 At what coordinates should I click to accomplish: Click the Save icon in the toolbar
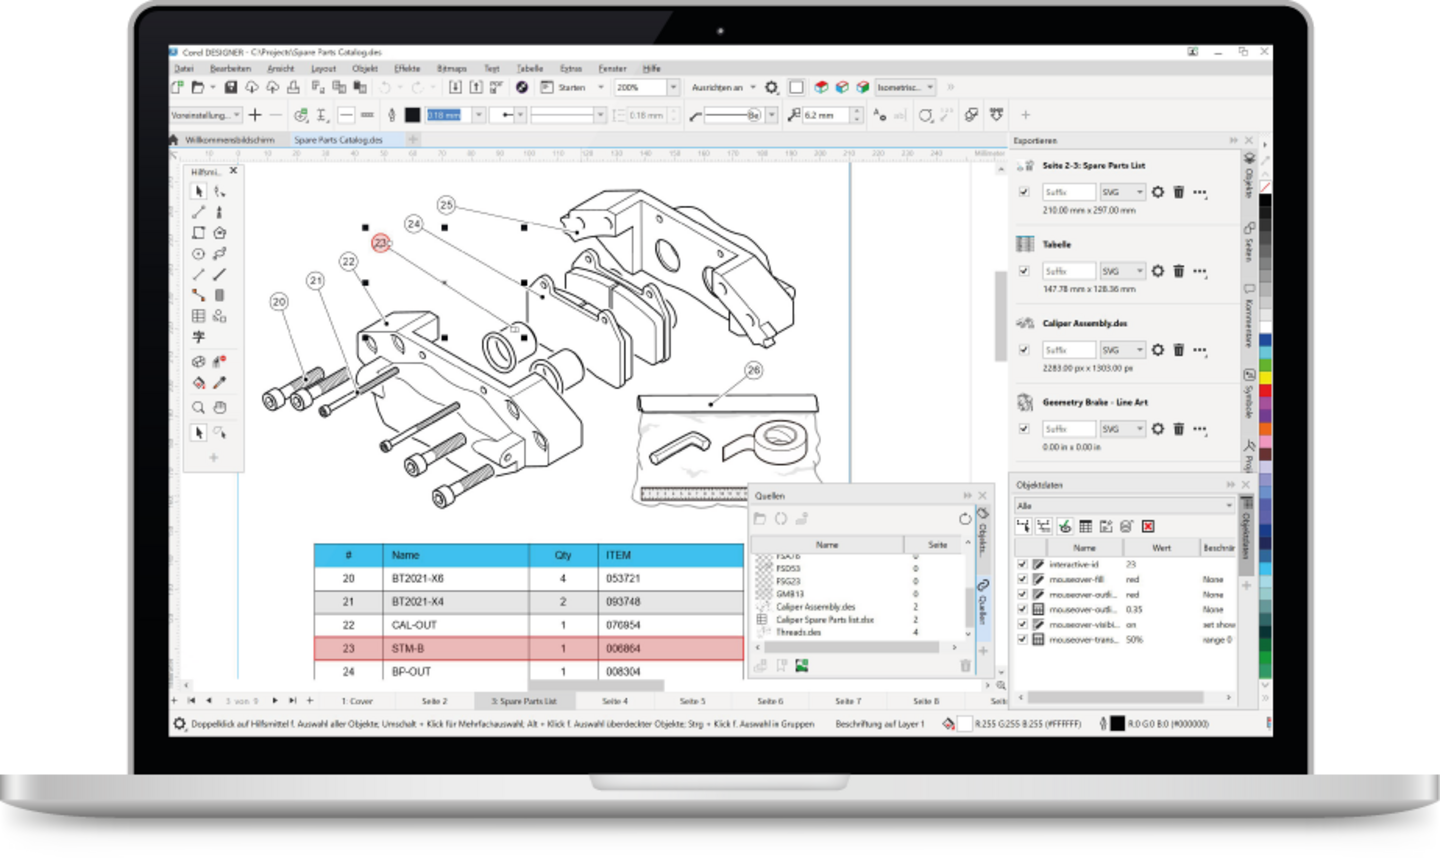(x=231, y=88)
